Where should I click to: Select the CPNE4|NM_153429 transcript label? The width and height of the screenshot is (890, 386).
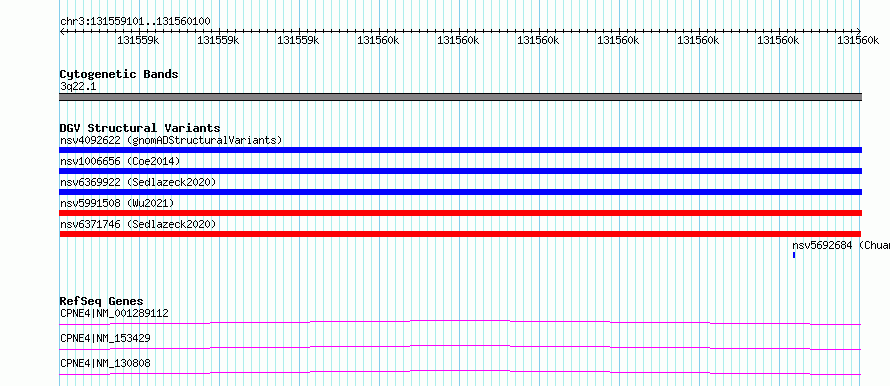(105, 338)
